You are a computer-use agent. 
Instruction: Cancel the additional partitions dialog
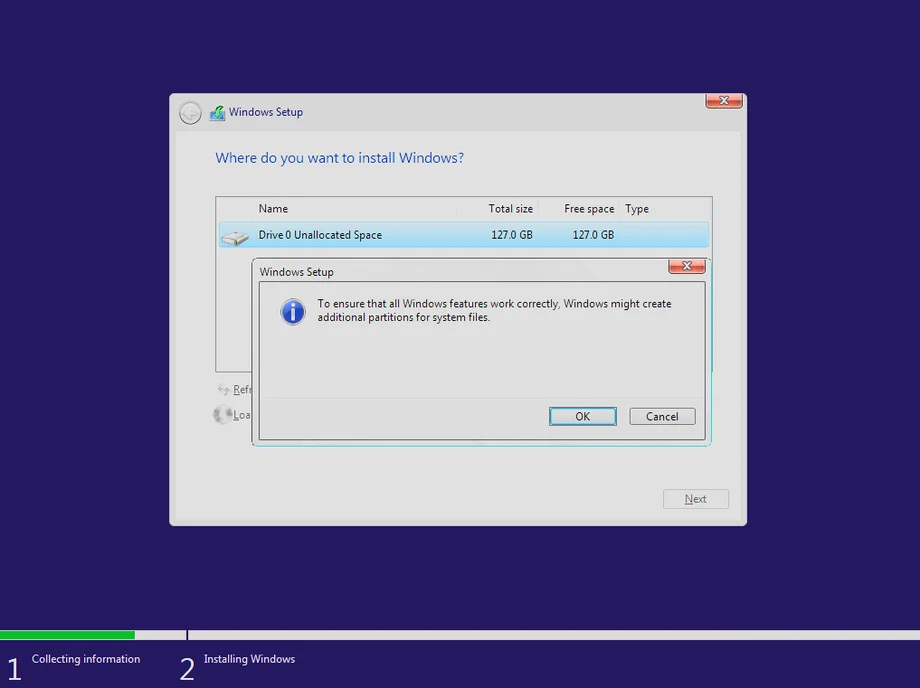pyautogui.click(x=662, y=417)
